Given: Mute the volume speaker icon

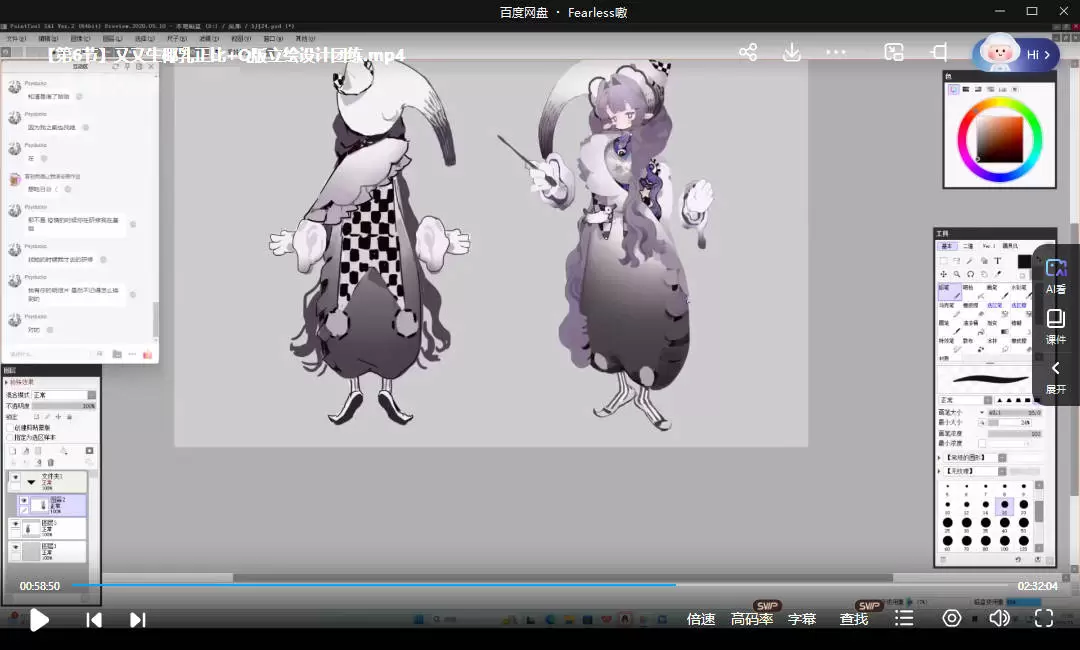Looking at the screenshot, I should point(998,619).
